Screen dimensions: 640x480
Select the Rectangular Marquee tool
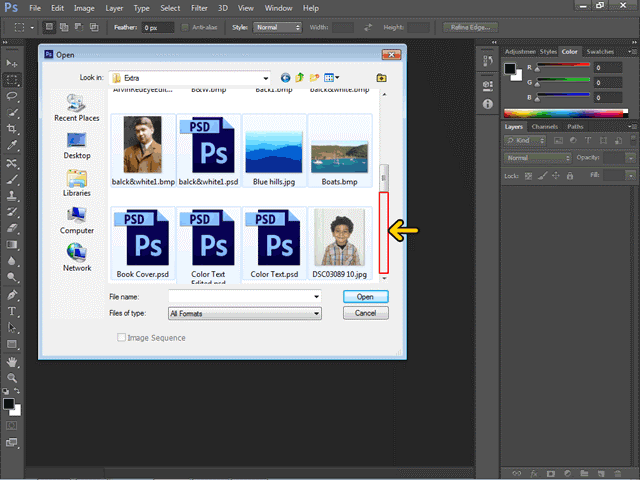(11, 80)
